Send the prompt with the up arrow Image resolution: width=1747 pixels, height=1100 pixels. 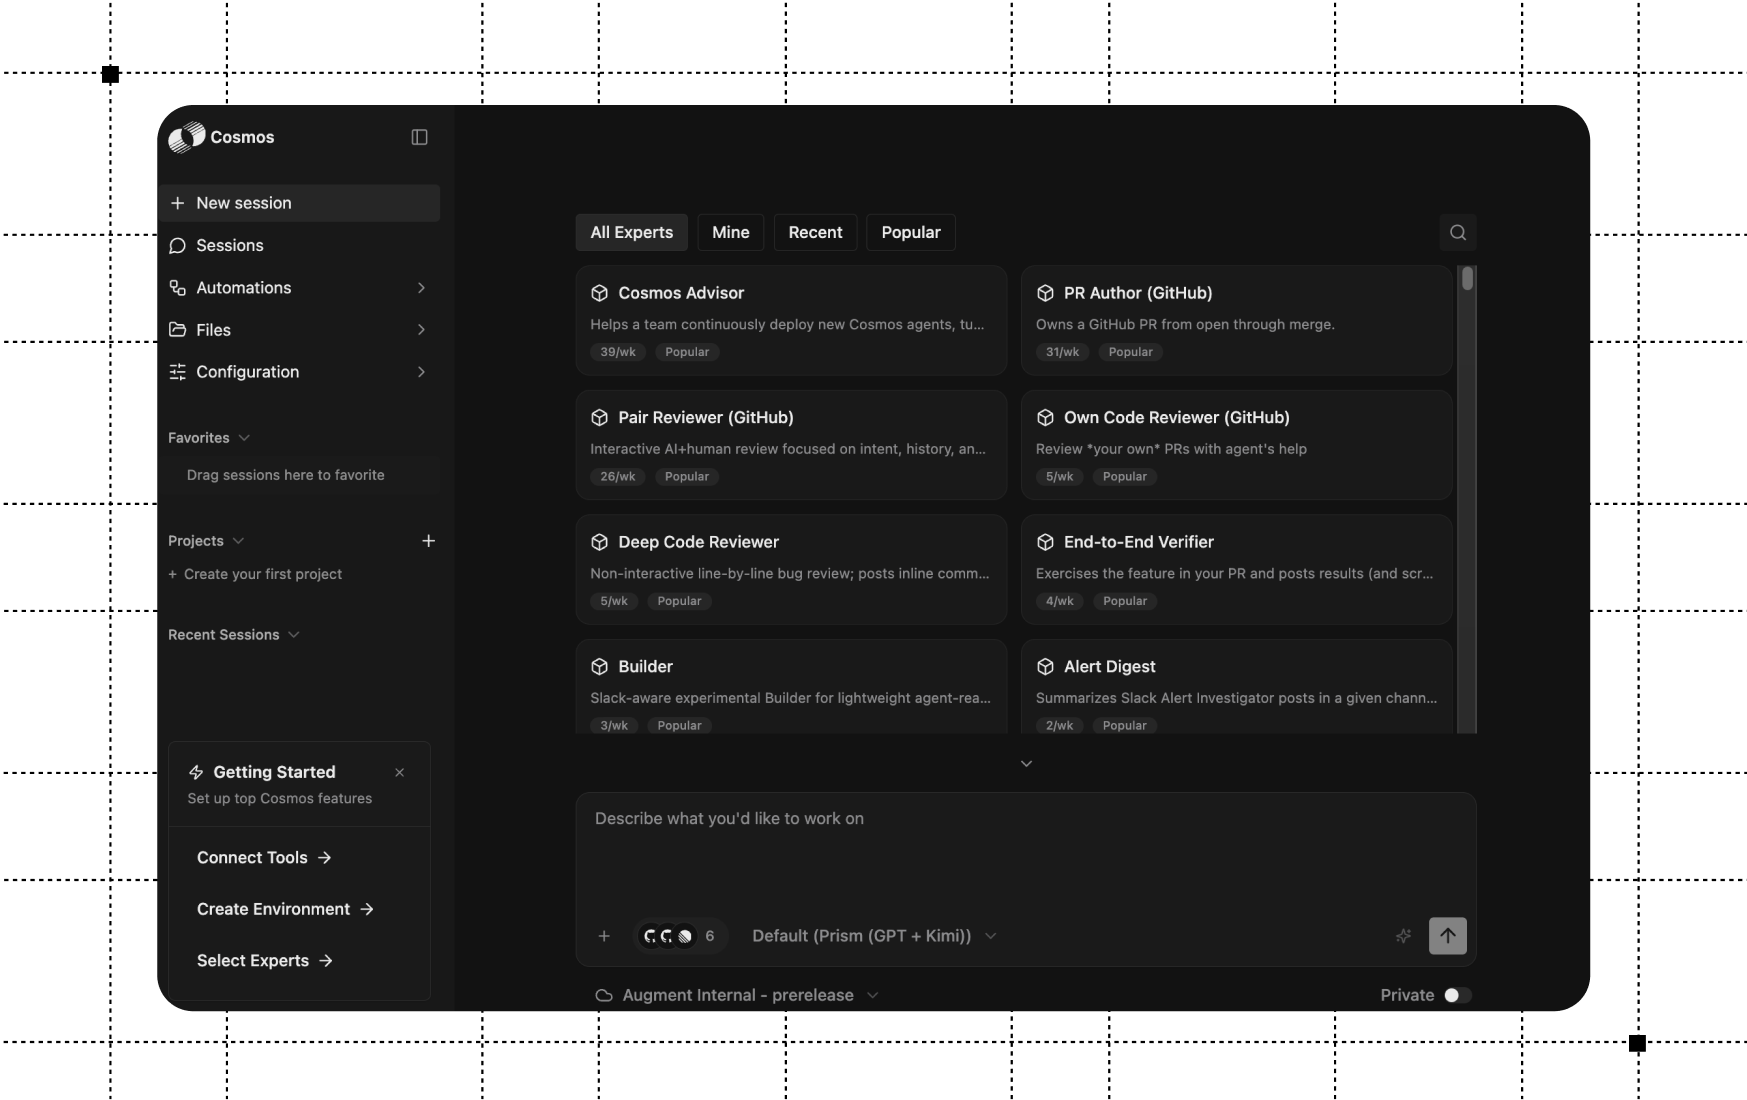(1448, 936)
